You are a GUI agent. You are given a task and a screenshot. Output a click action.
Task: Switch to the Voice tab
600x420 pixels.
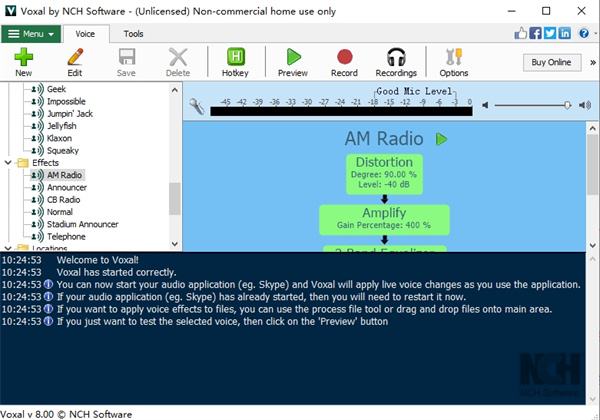pos(85,34)
